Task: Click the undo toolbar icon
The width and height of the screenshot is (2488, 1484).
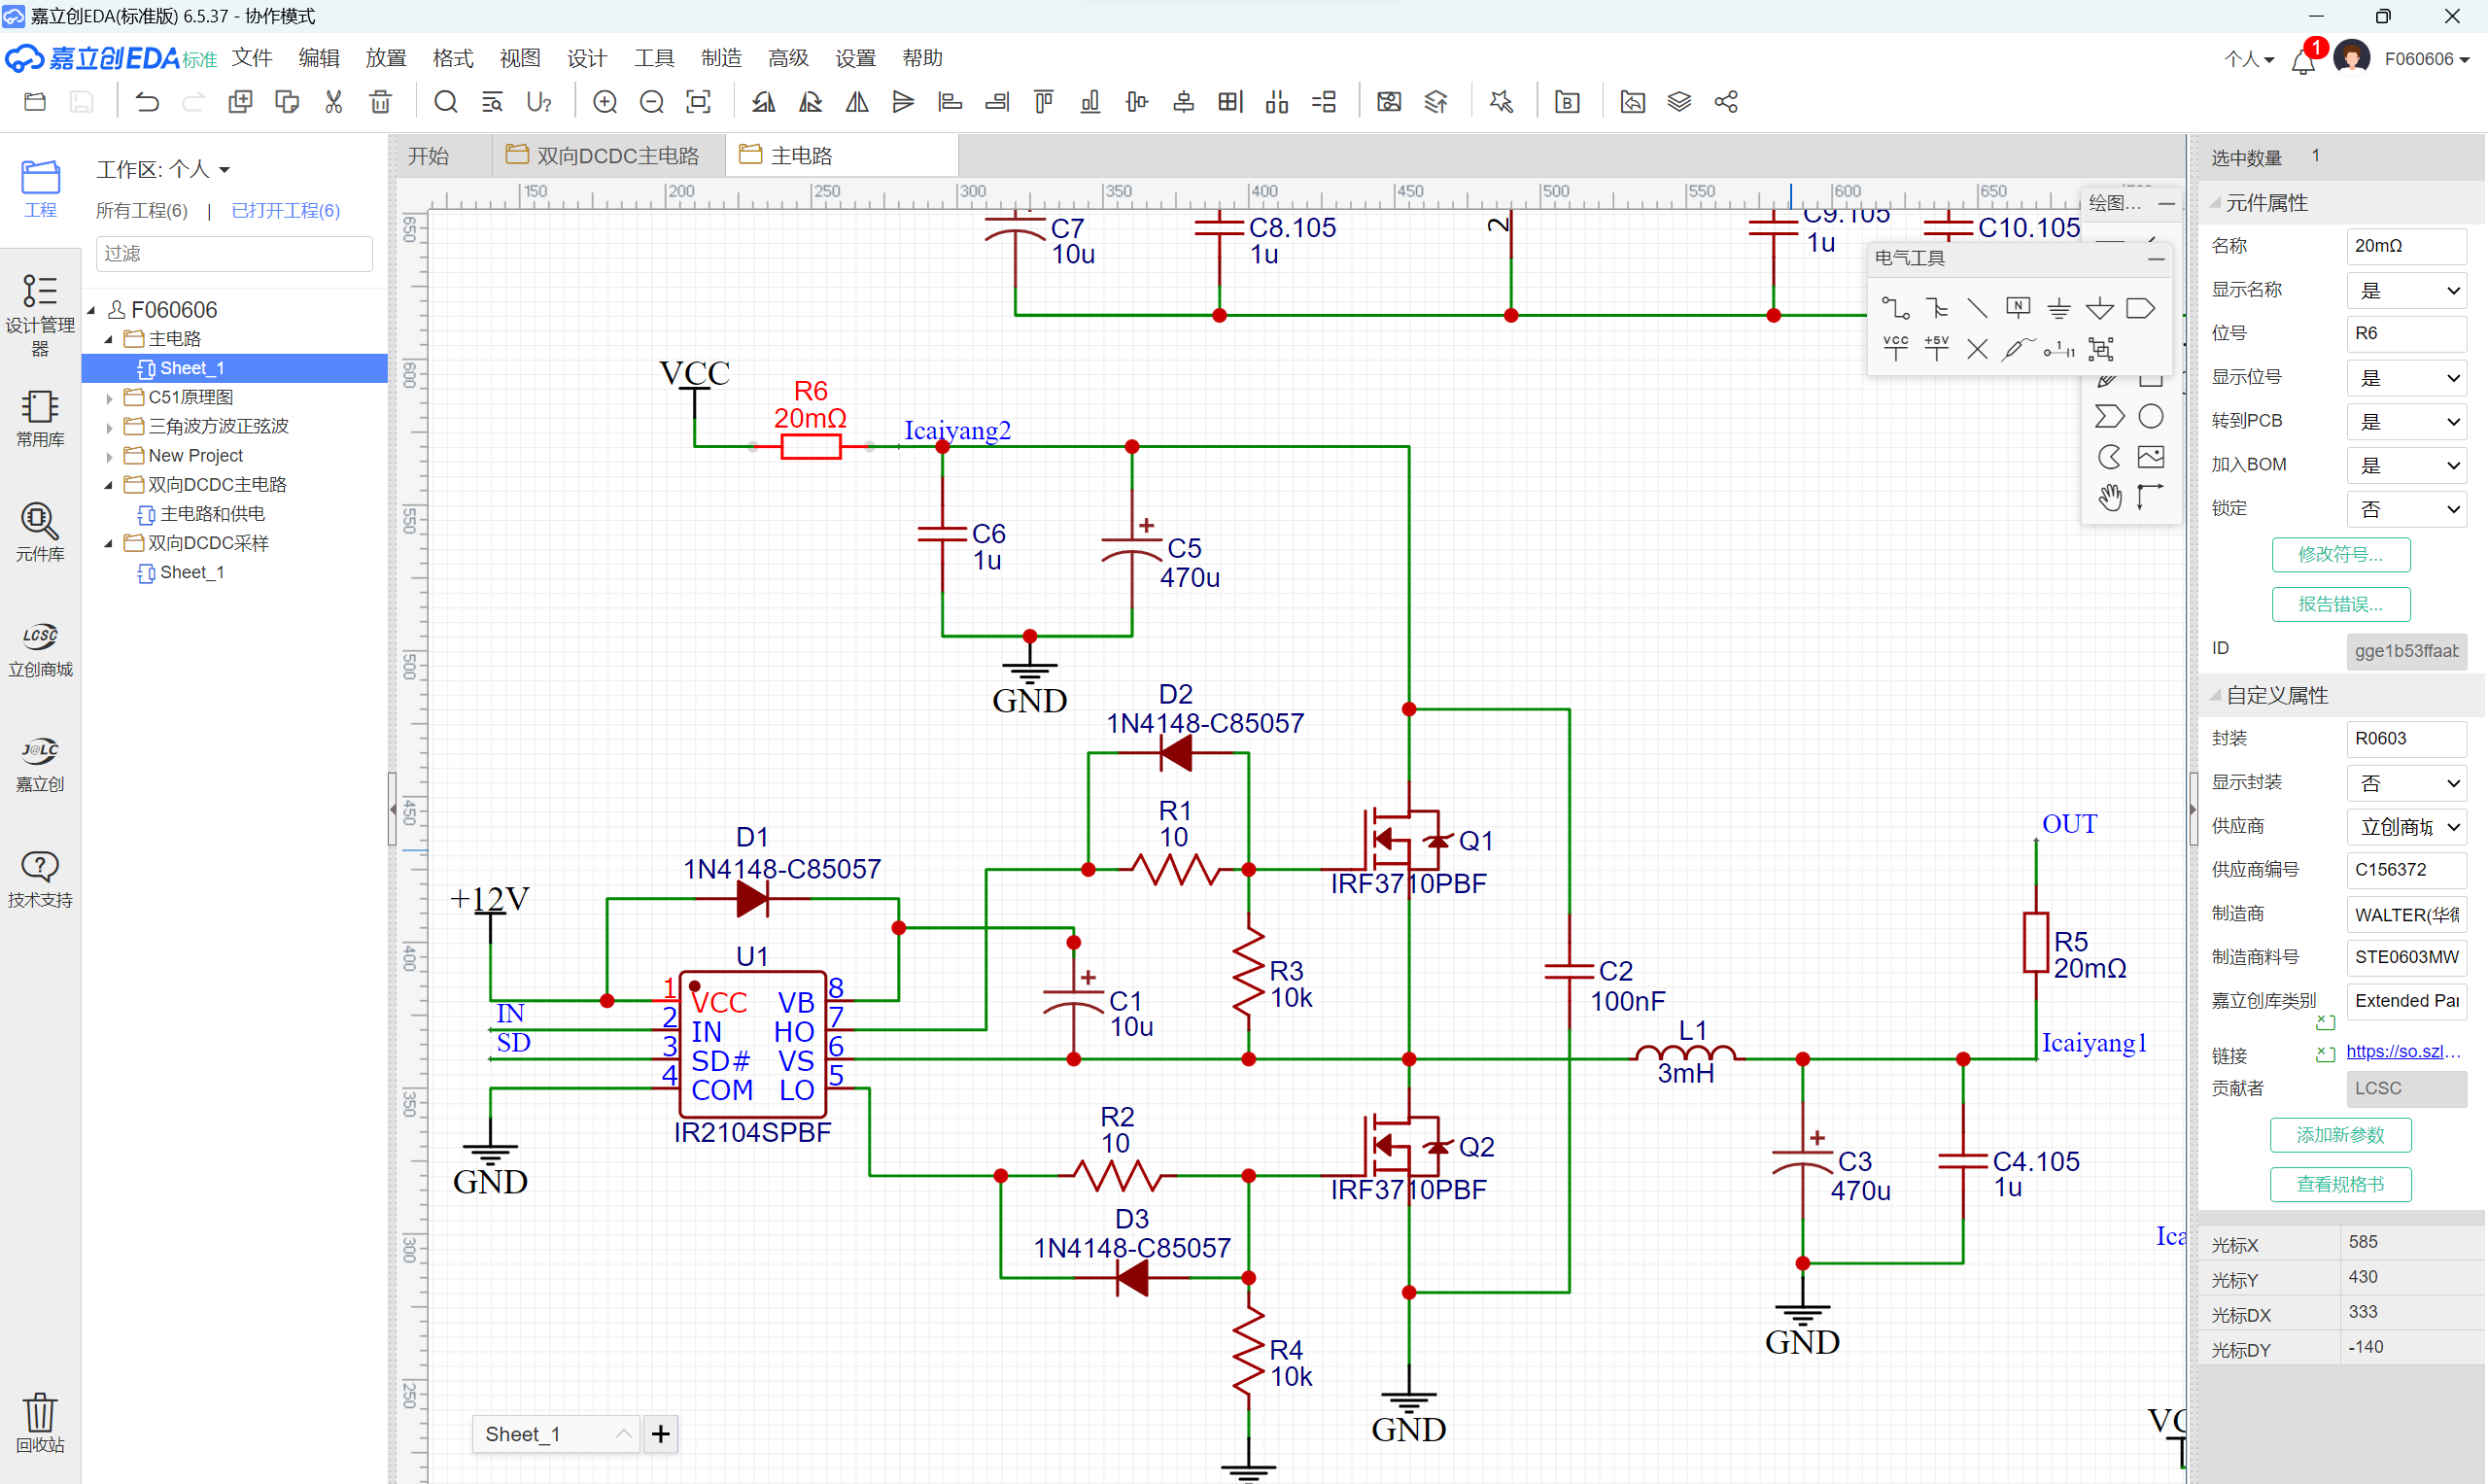Action: tap(148, 102)
